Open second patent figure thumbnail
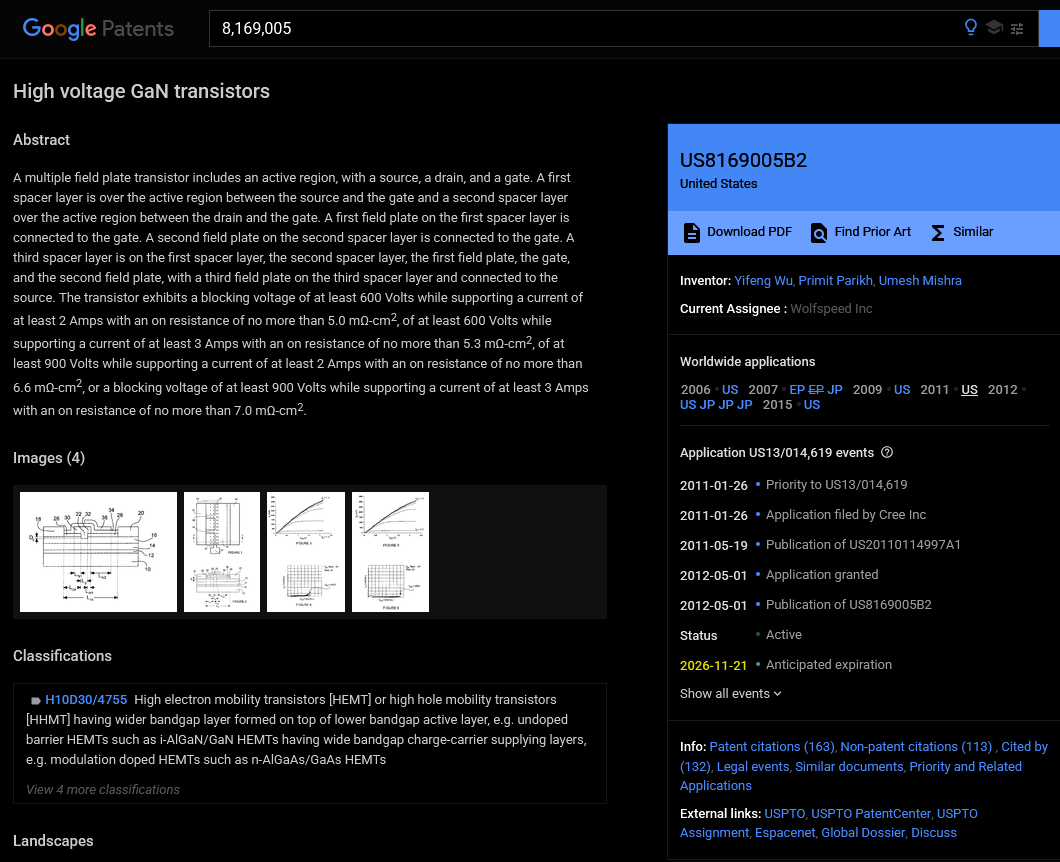 pos(222,552)
